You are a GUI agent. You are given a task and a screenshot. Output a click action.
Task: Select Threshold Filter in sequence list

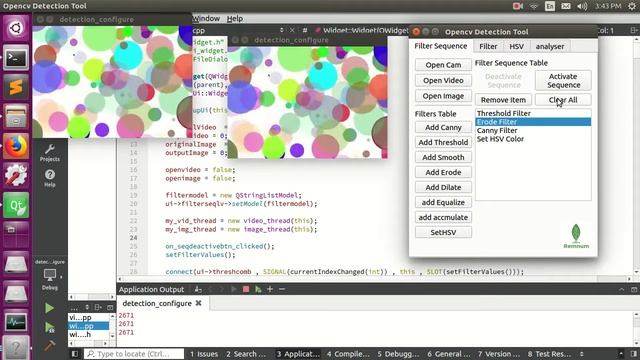[533, 113]
